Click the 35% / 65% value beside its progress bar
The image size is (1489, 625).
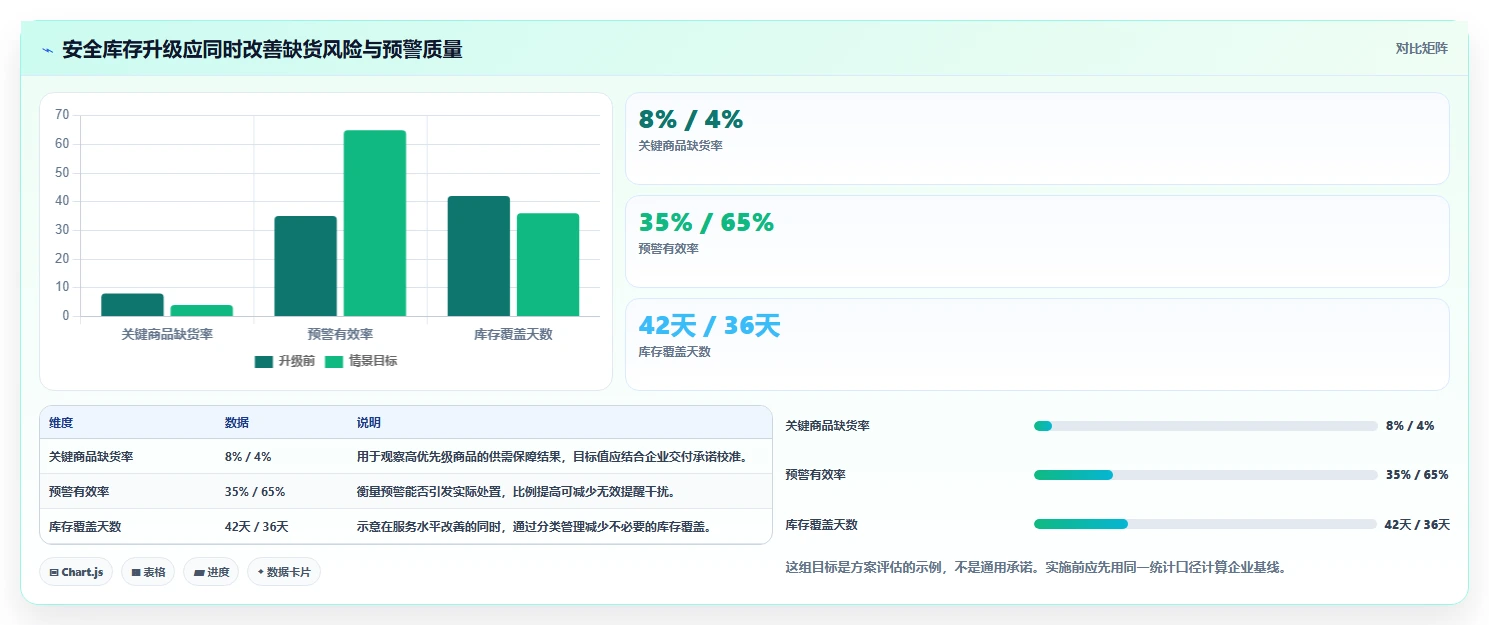[x=1417, y=475]
